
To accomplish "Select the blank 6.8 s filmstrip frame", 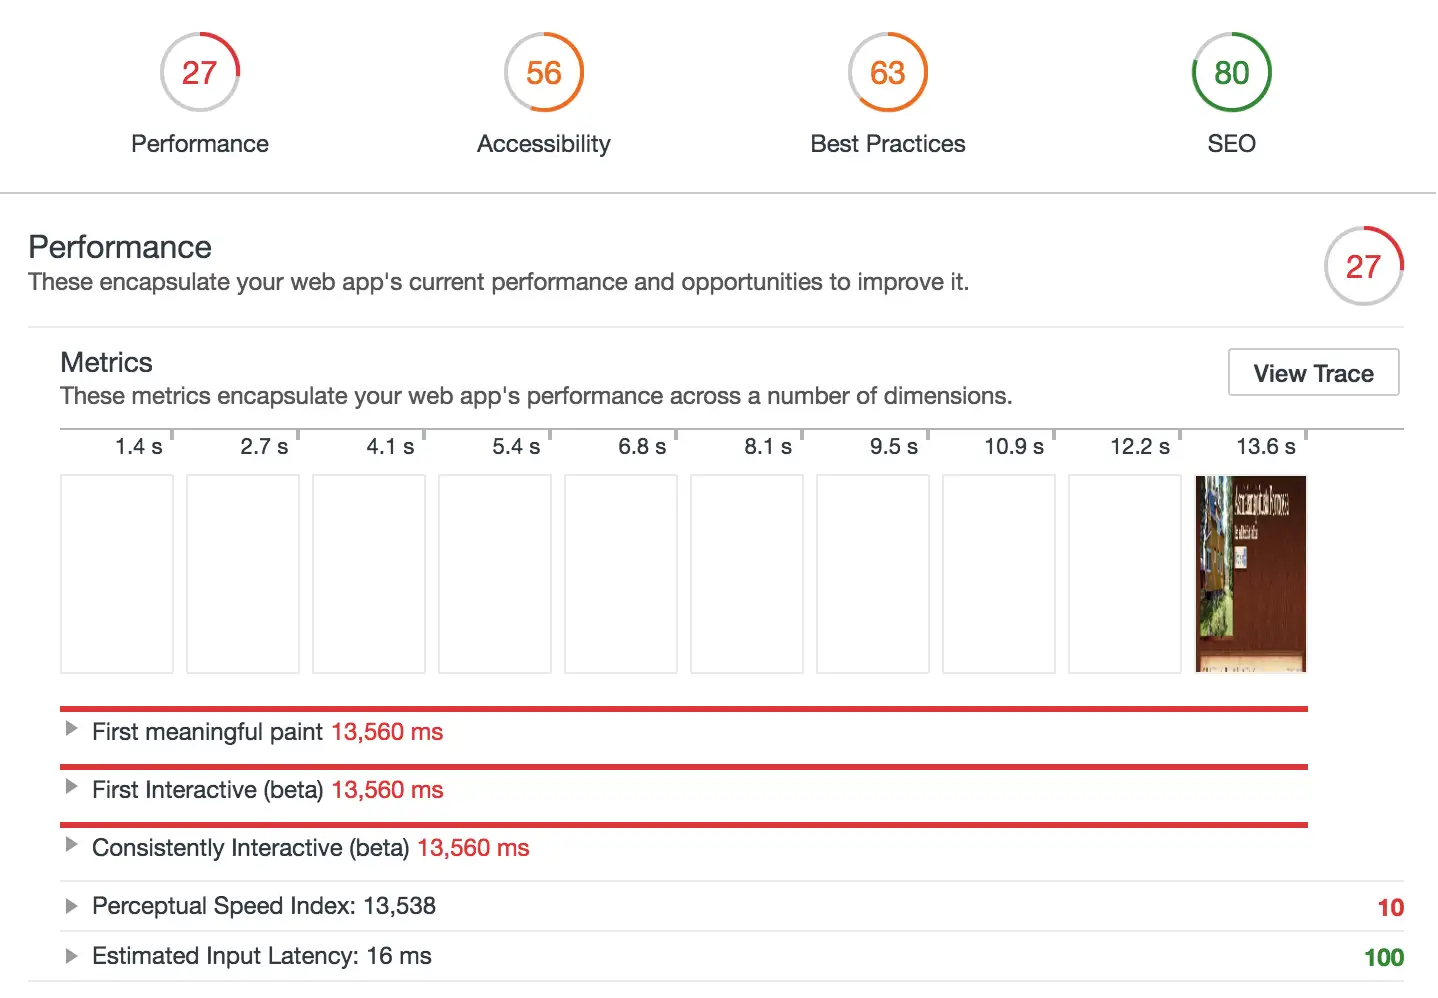I will pyautogui.click(x=621, y=574).
